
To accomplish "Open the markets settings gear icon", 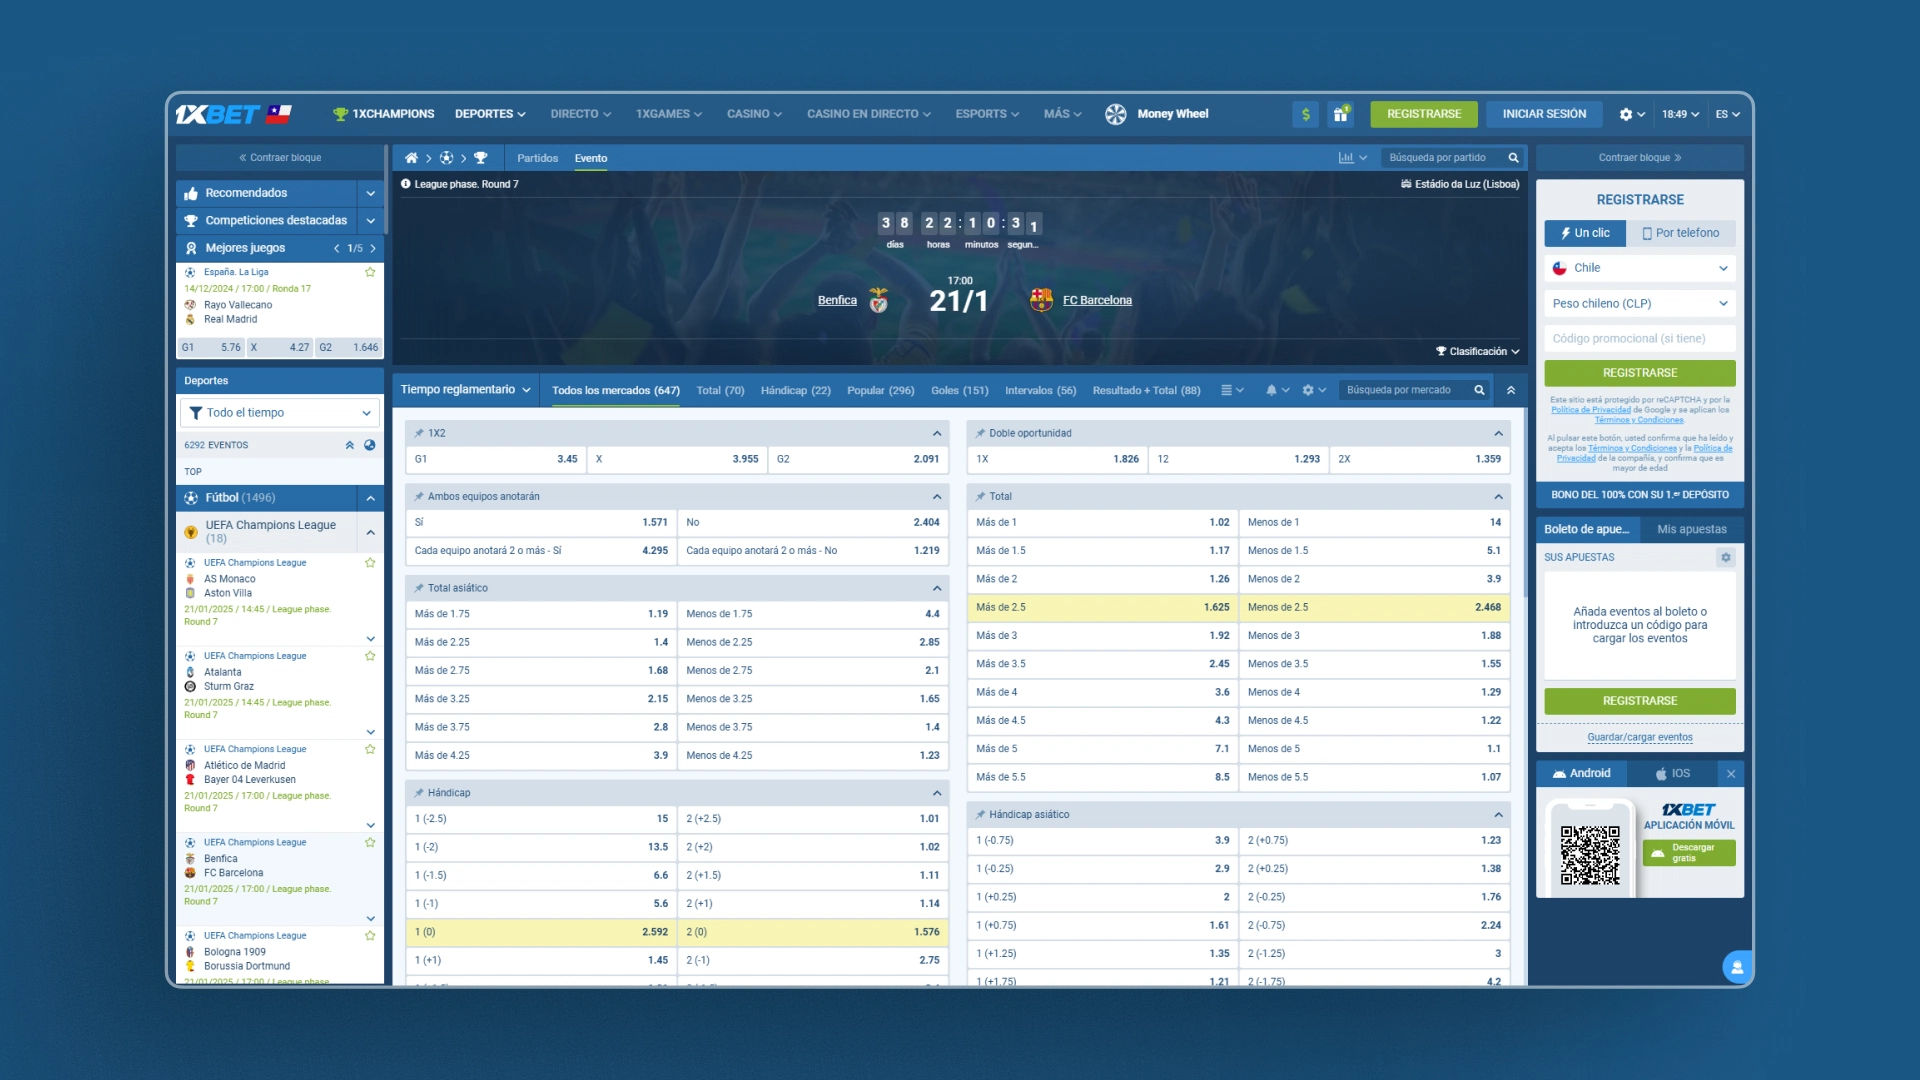I will (x=1308, y=390).
